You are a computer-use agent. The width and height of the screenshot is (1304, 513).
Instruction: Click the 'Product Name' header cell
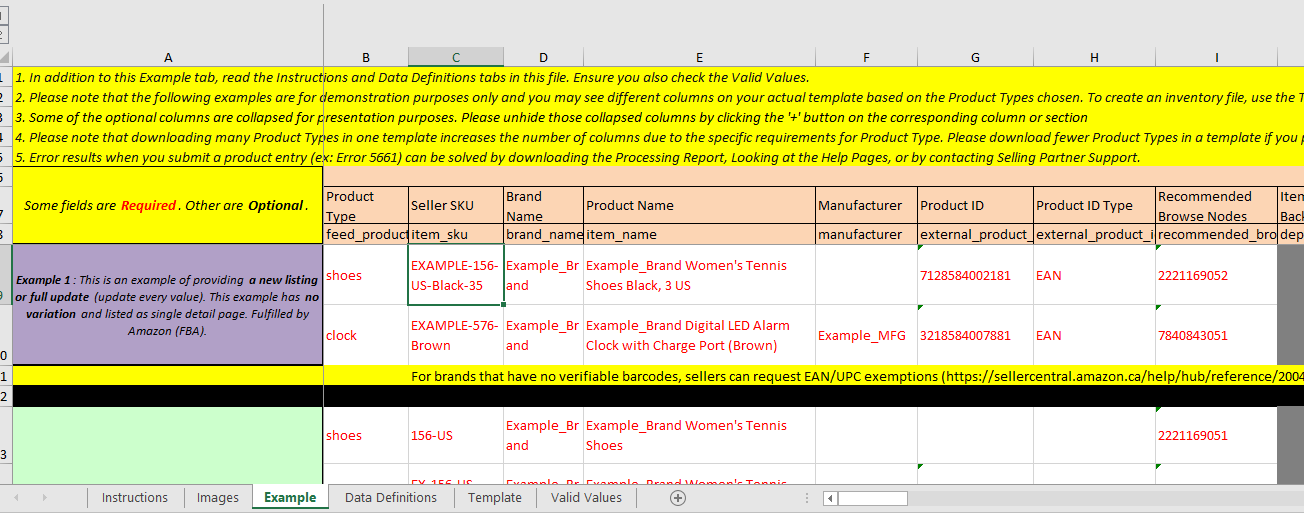click(x=699, y=205)
